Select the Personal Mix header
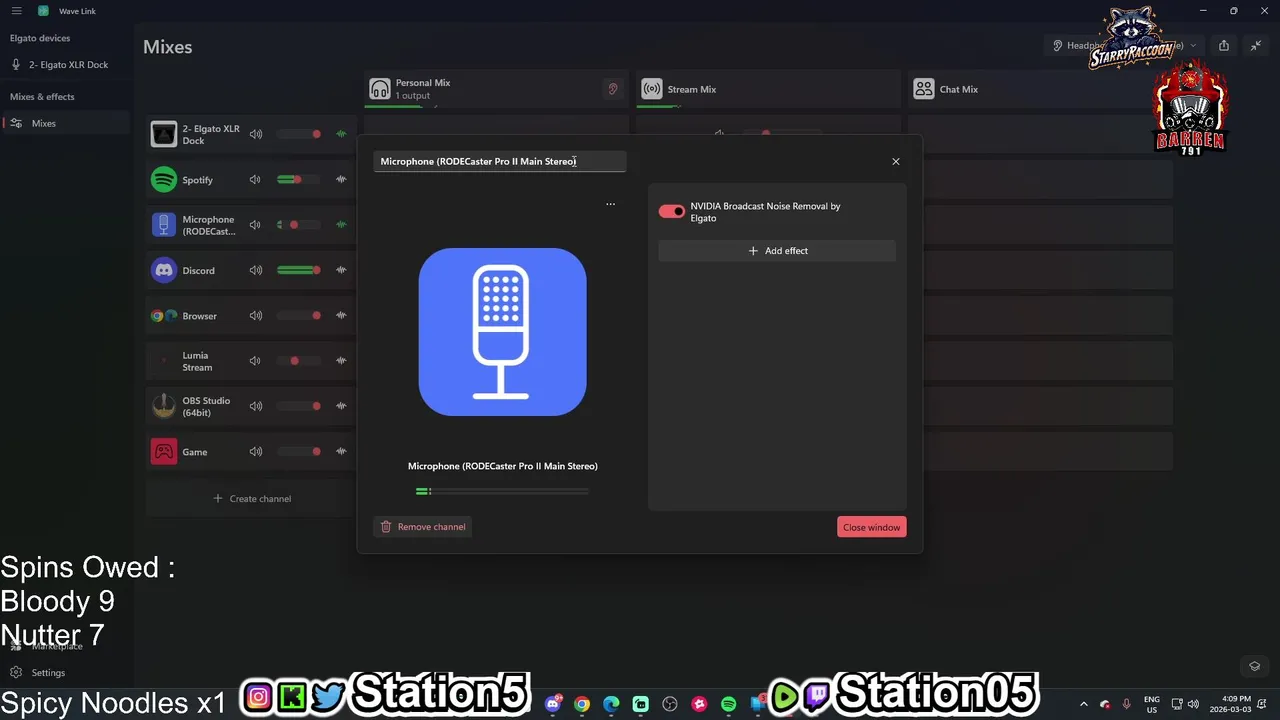1280x720 pixels. pyautogui.click(x=496, y=89)
